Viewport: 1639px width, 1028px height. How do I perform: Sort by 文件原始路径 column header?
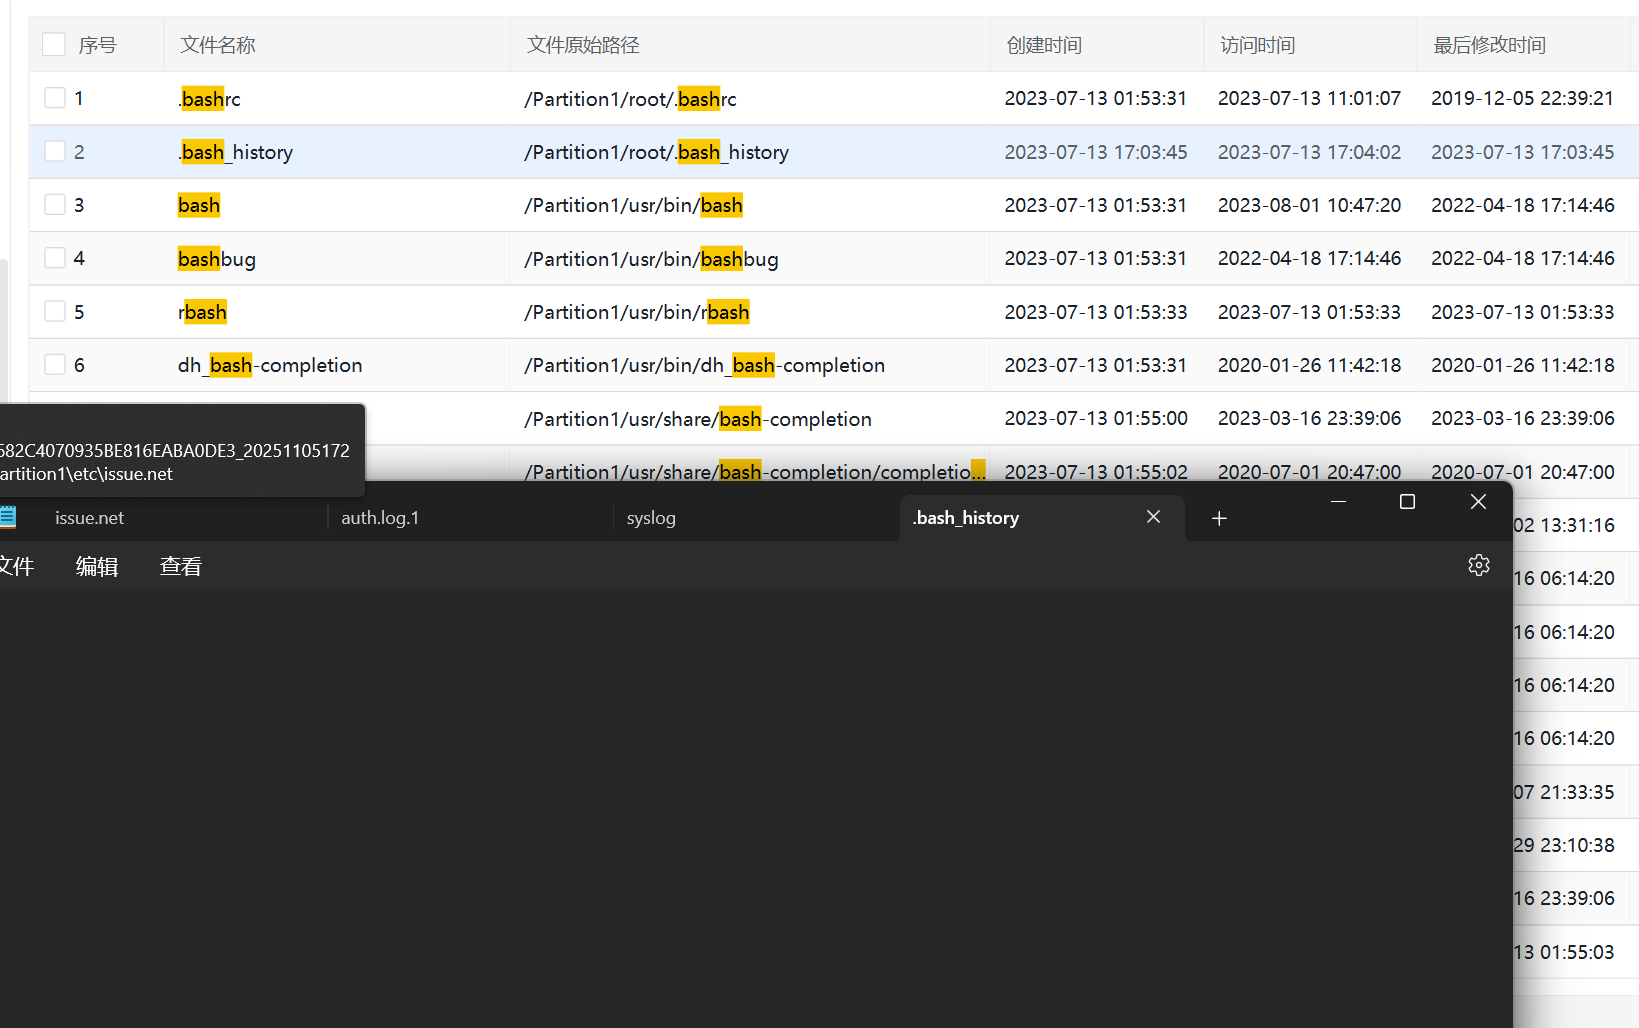583,45
